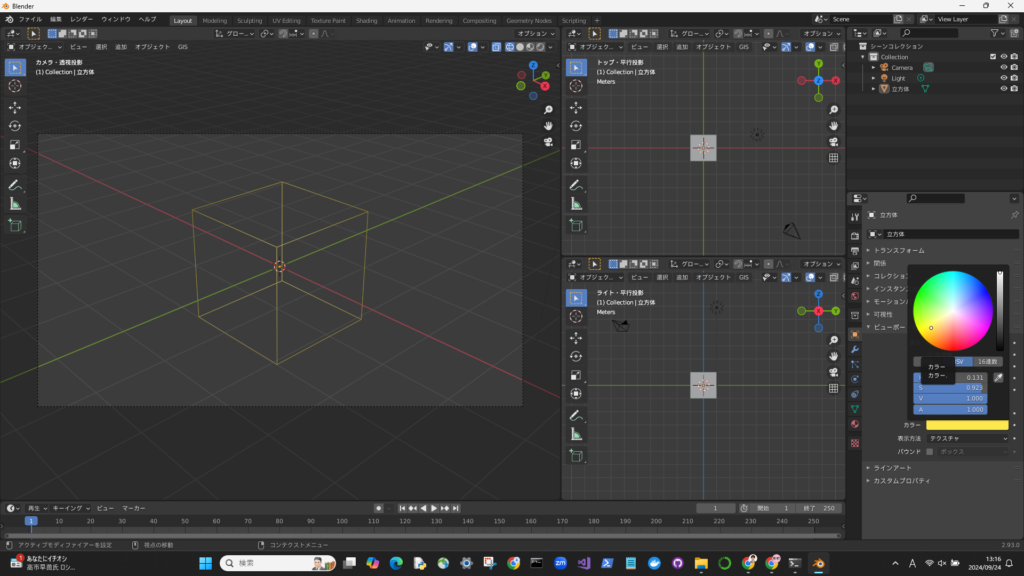Select the Annotate tool in the camera viewport
The image size is (1024, 576).
[x=15, y=185]
